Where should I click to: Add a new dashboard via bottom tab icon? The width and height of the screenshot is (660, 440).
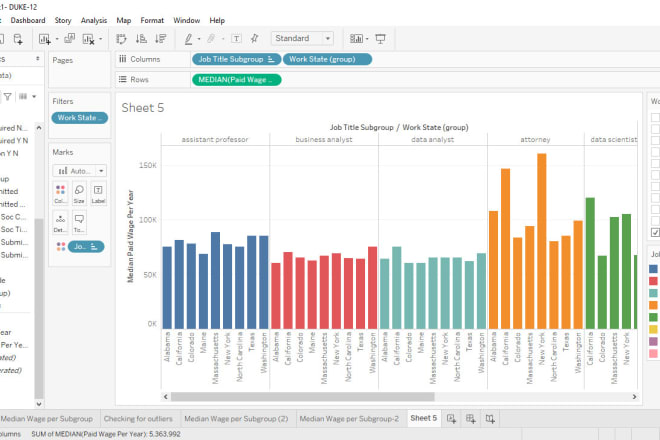[x=471, y=419]
